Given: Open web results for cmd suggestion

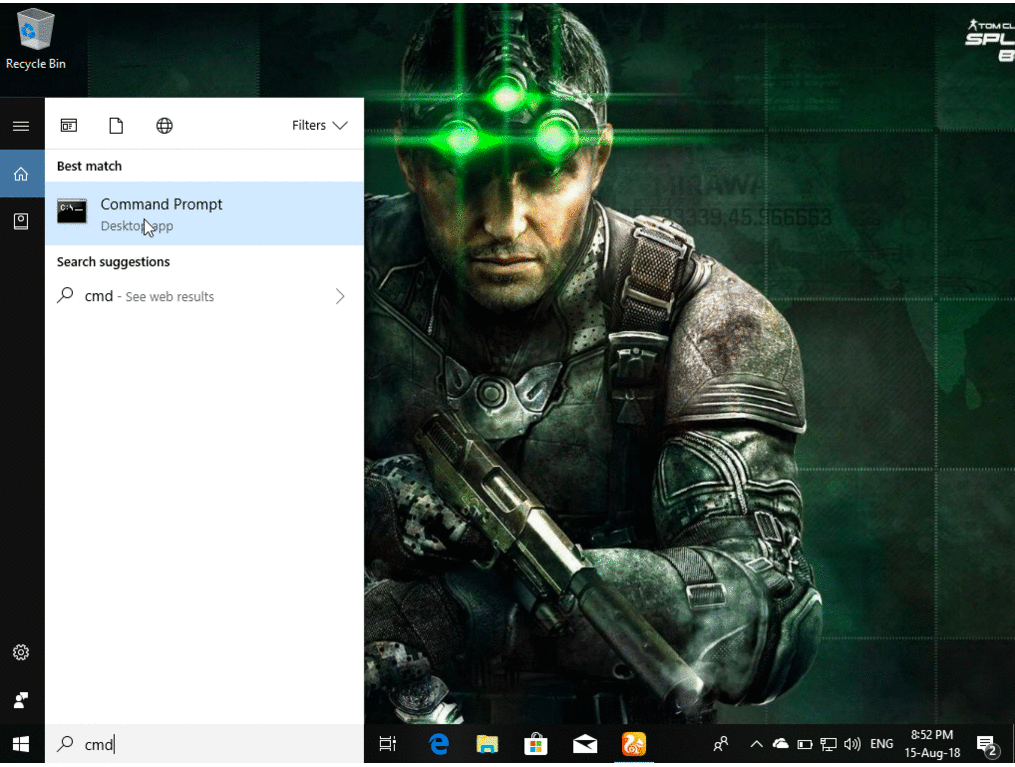Looking at the screenshot, I should pyautogui.click(x=204, y=296).
